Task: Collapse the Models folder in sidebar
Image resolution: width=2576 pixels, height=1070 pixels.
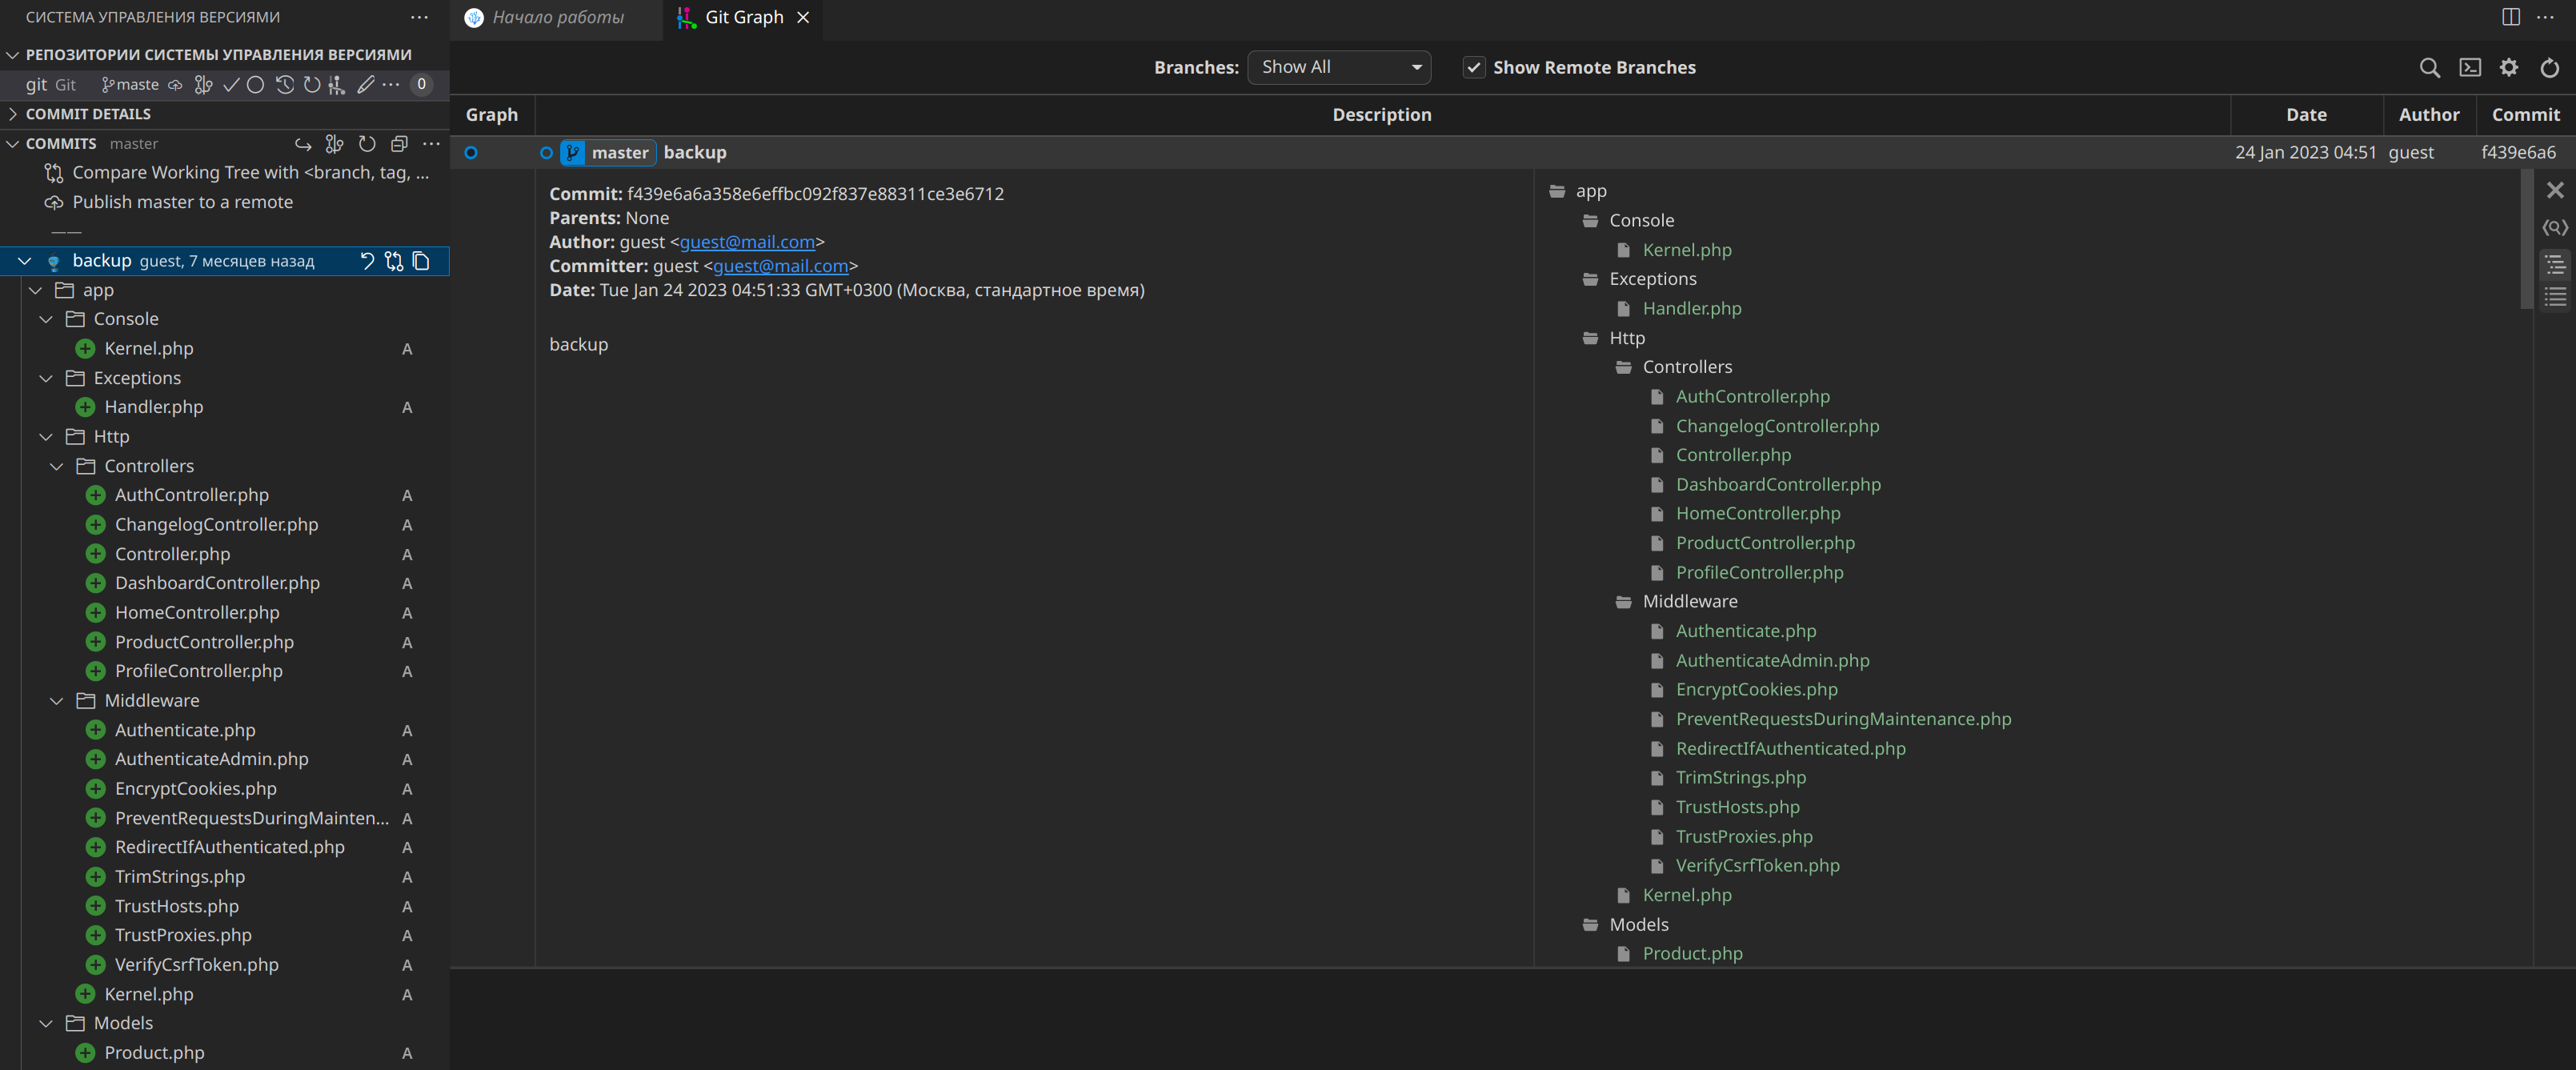Action: (x=46, y=1023)
